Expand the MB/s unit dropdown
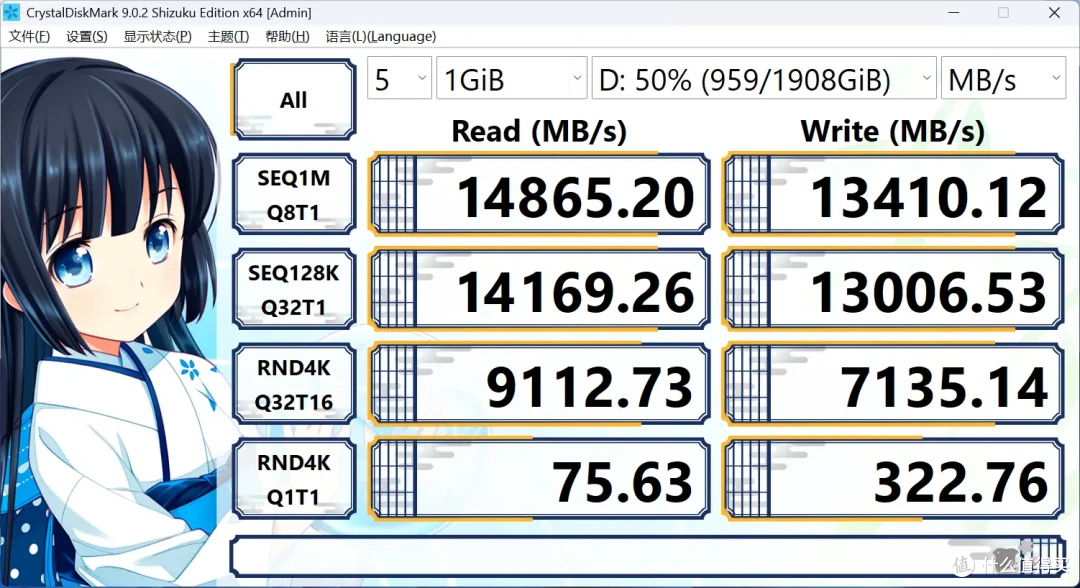 pos(1003,78)
